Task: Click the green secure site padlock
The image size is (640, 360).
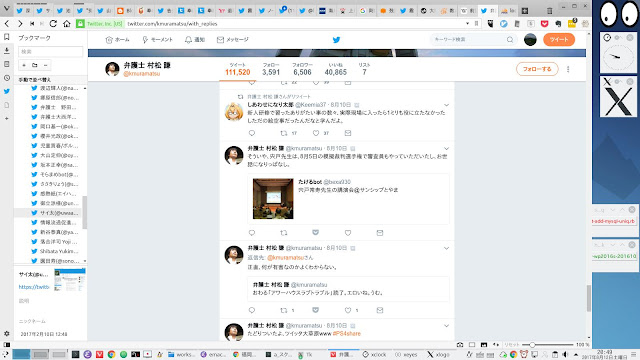Action: pyautogui.click(x=80, y=24)
